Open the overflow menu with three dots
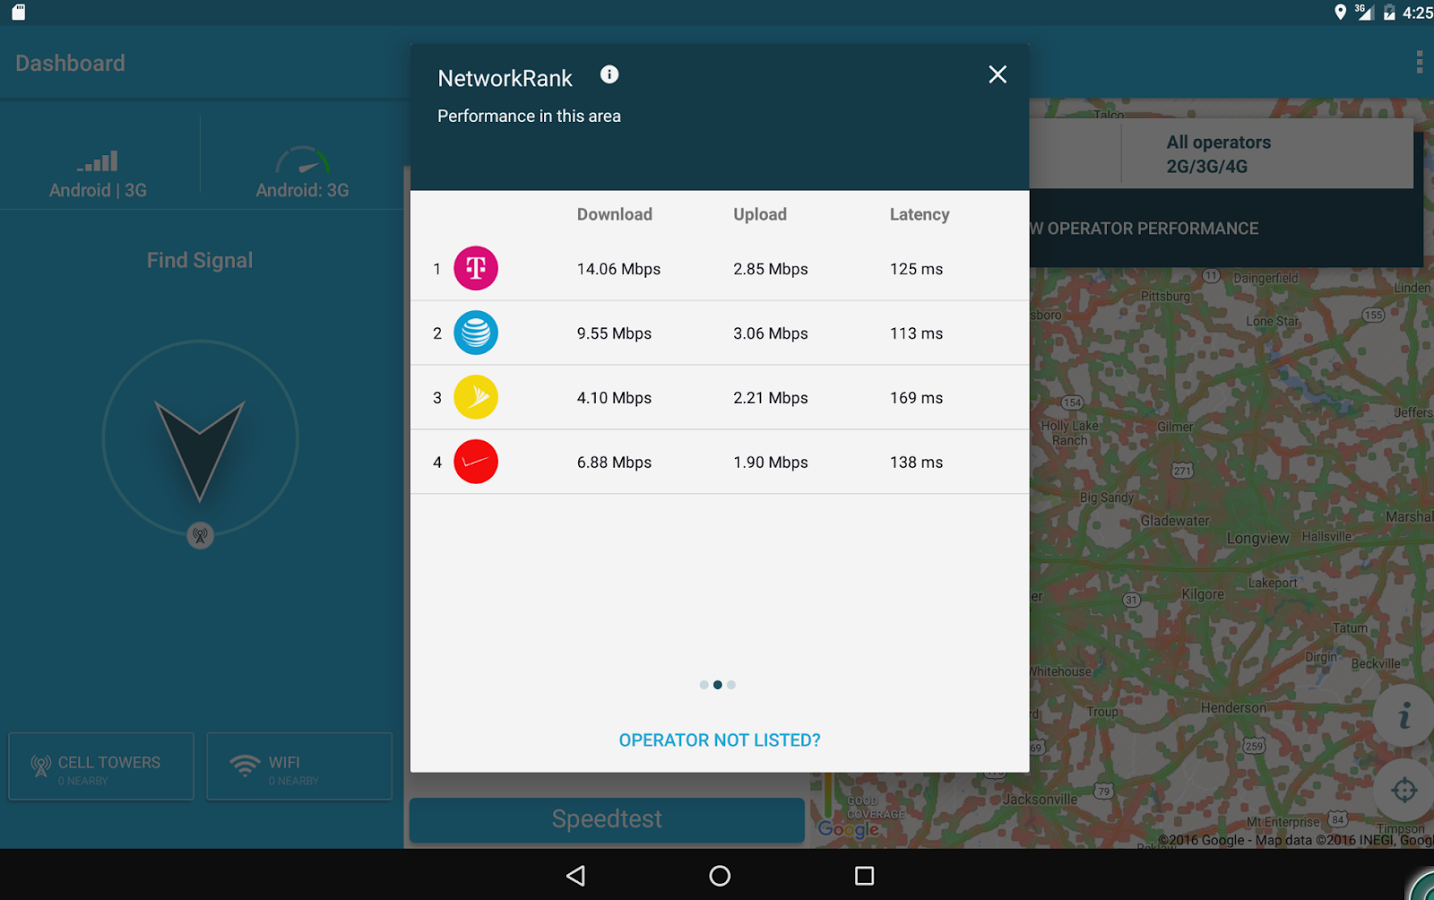The width and height of the screenshot is (1434, 900). tap(1419, 63)
